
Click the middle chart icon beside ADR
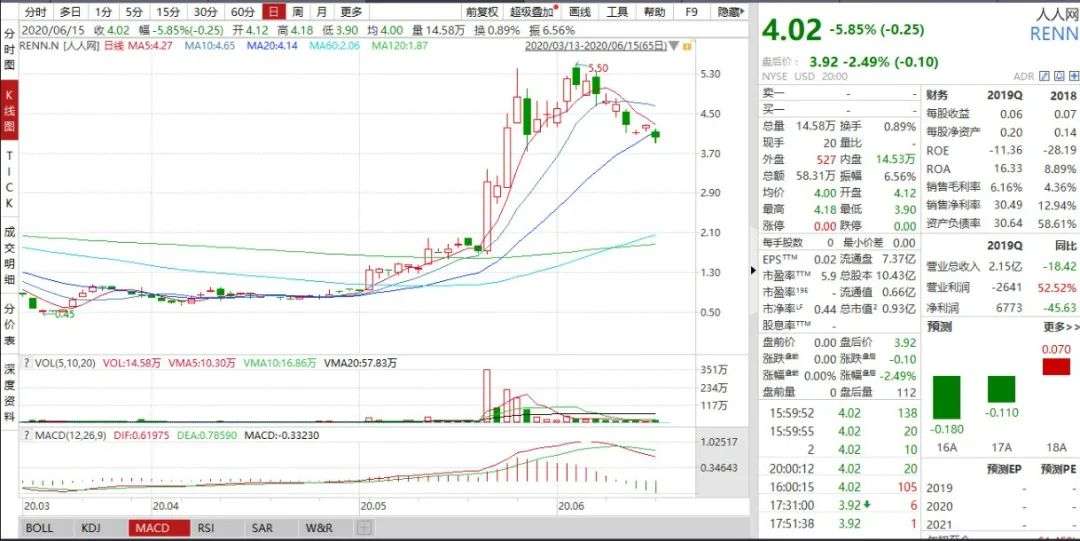click(1057, 76)
